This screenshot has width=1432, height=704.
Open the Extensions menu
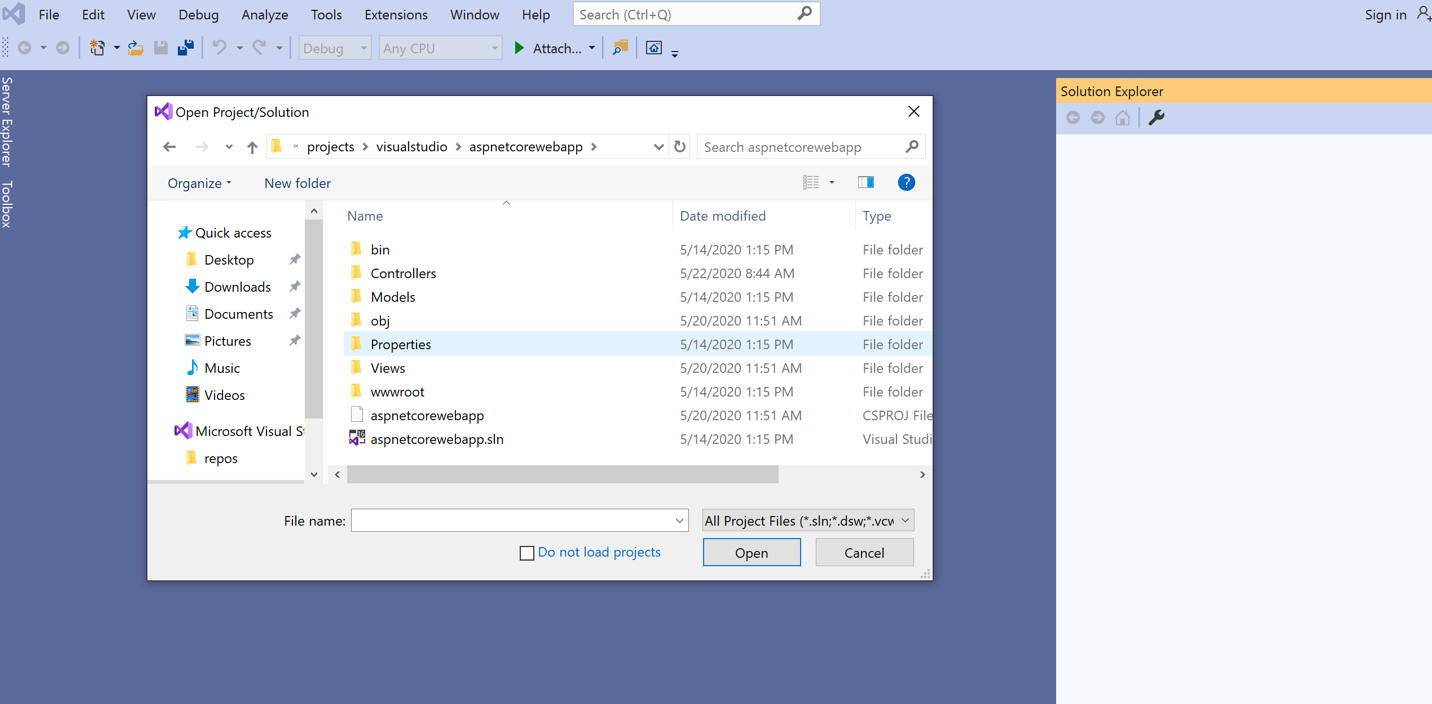(x=396, y=14)
